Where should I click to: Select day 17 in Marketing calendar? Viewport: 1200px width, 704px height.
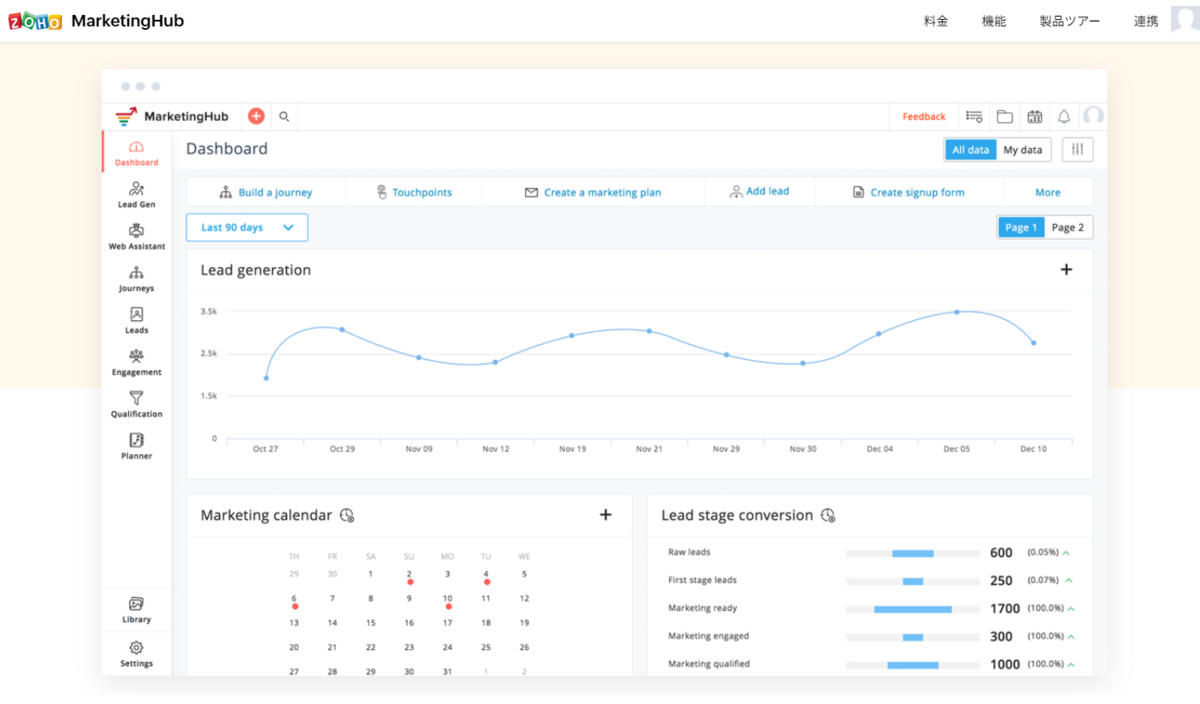click(447, 622)
